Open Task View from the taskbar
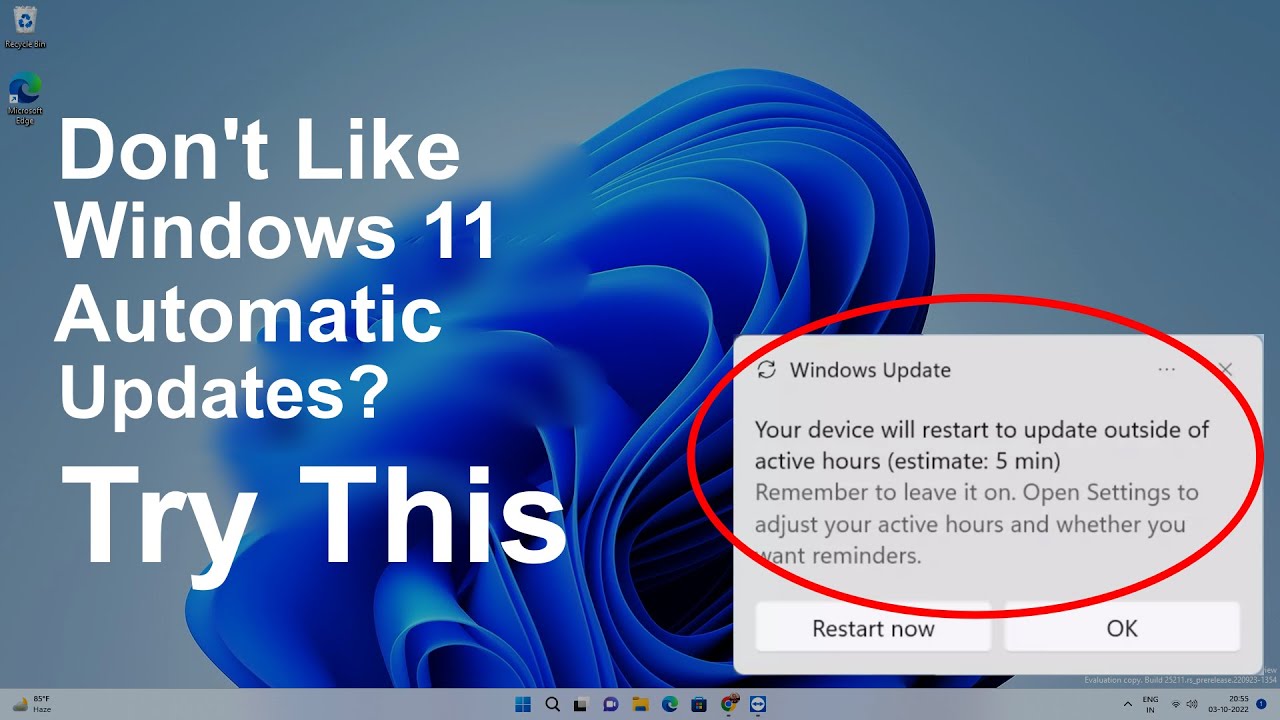 pos(581,704)
